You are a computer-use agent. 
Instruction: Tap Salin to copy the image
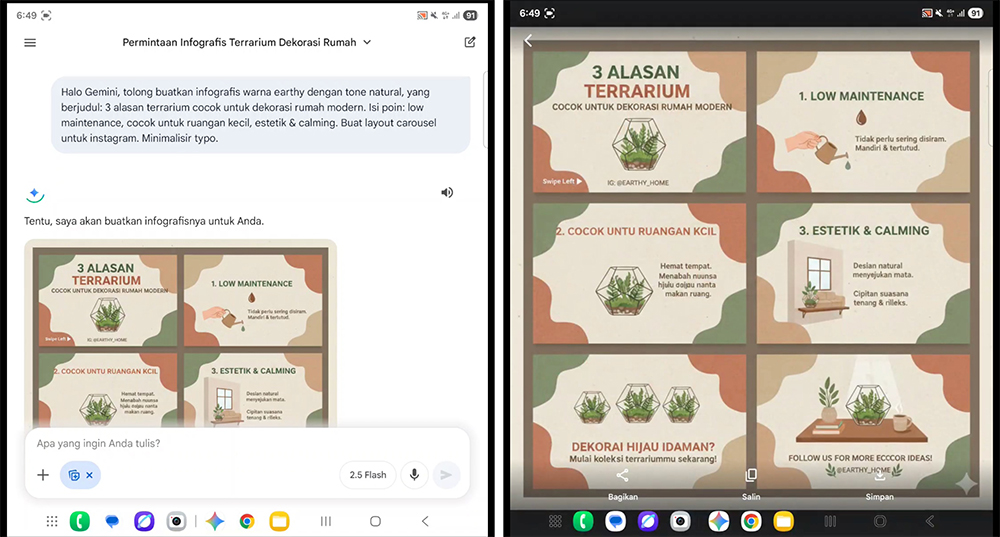[x=751, y=483]
